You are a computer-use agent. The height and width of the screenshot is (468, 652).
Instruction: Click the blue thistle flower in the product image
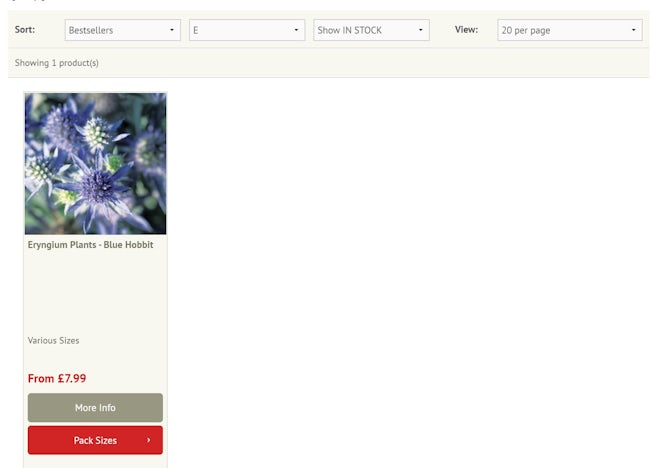click(x=97, y=183)
